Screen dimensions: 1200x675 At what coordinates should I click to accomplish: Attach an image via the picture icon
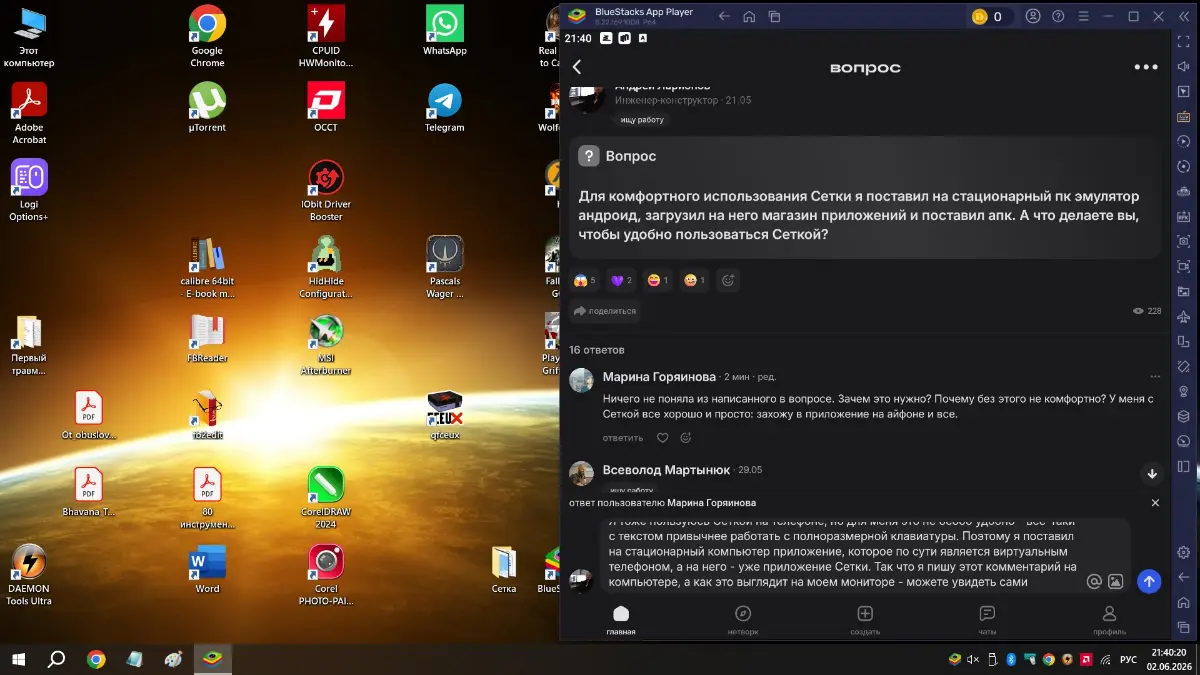pos(1116,581)
